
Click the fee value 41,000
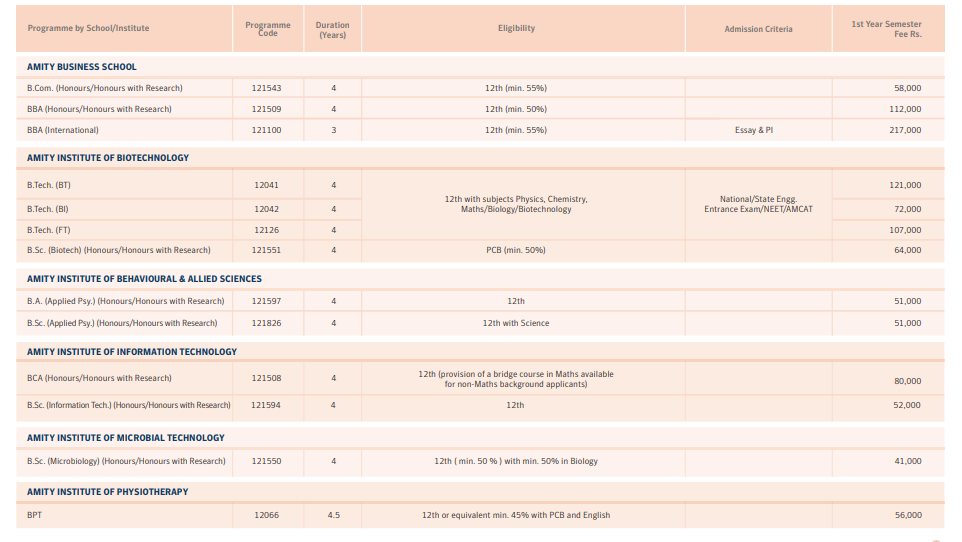[907, 462]
